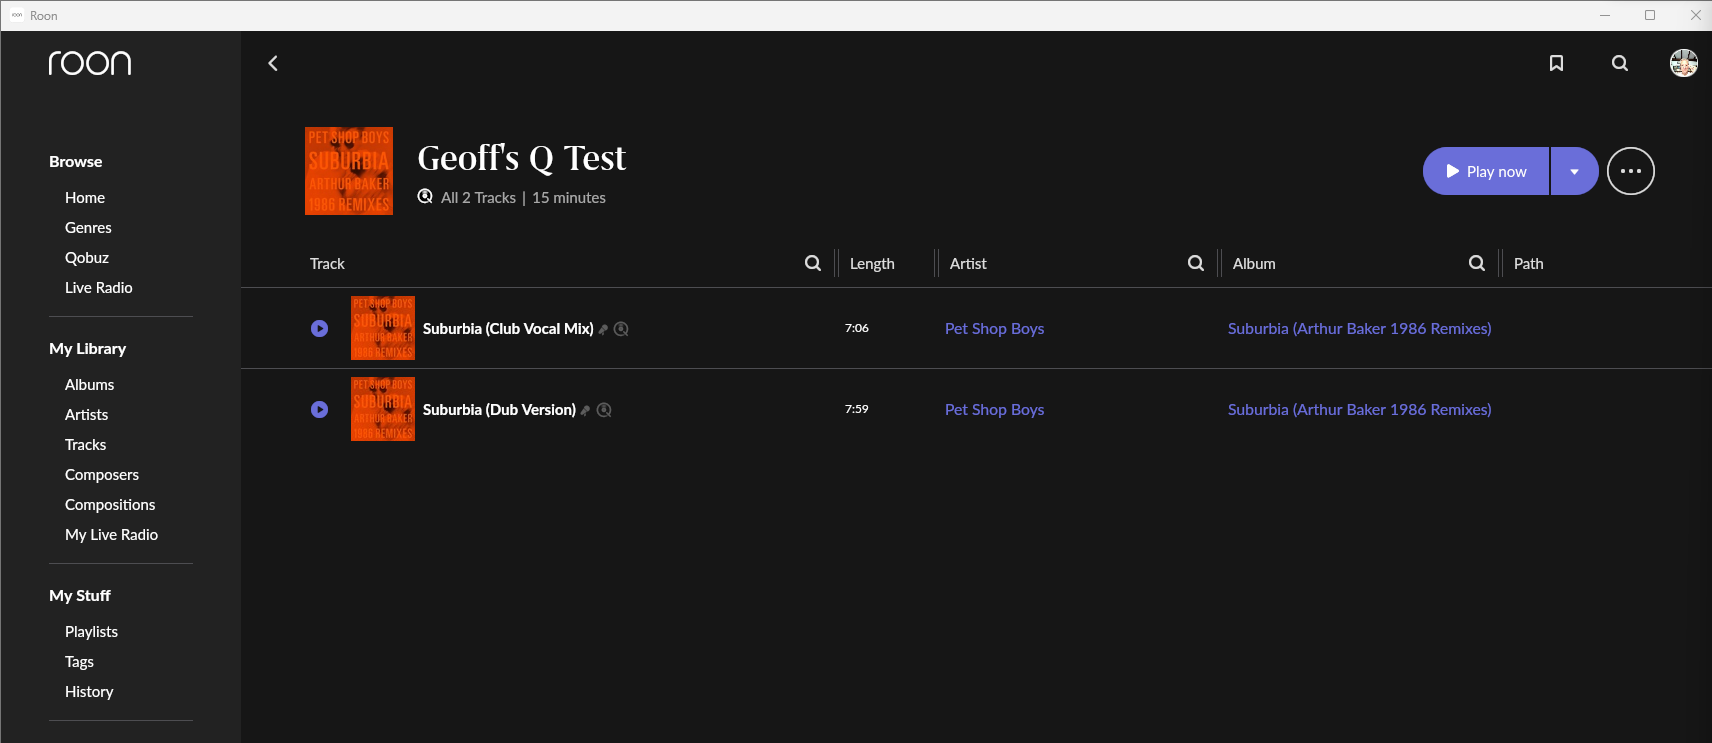This screenshot has width=1712, height=743.
Task: Open the bookmarks icon
Action: (1556, 63)
